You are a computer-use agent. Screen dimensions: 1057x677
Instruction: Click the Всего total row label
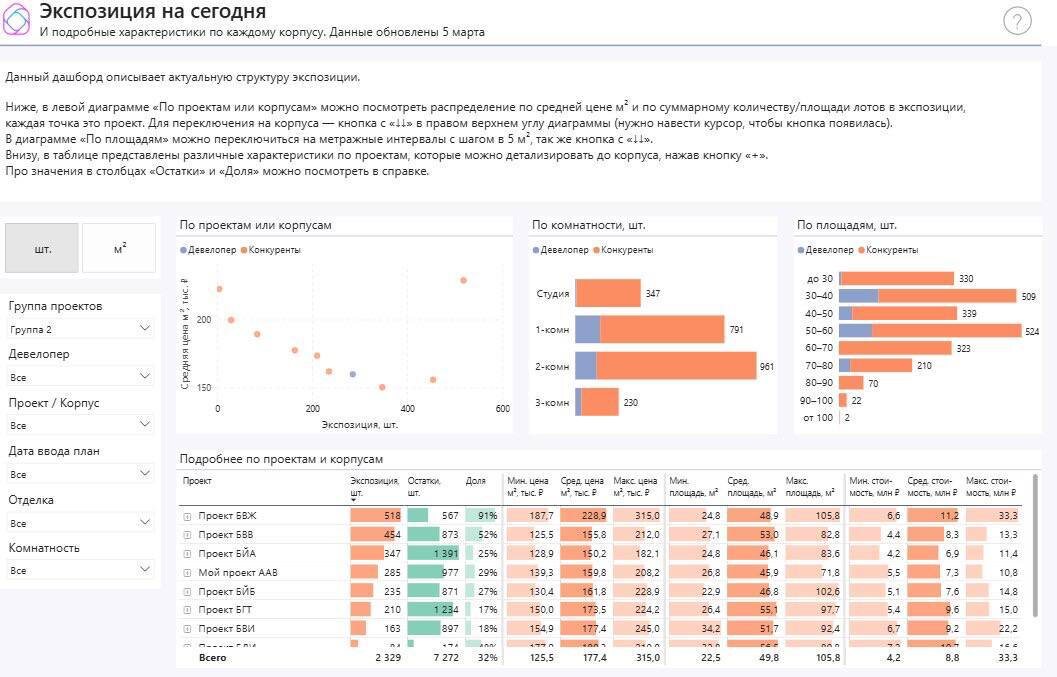[x=212, y=657]
